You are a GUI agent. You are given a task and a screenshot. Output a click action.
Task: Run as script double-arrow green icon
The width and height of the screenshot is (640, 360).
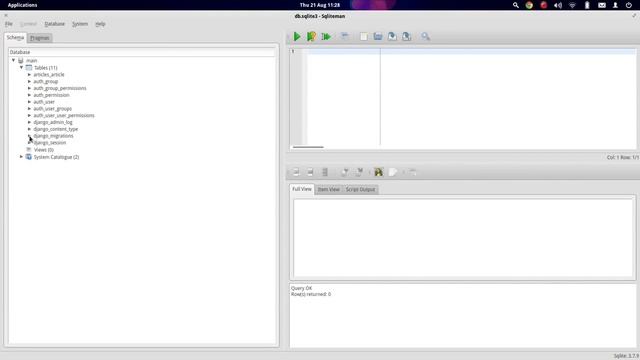(326, 37)
